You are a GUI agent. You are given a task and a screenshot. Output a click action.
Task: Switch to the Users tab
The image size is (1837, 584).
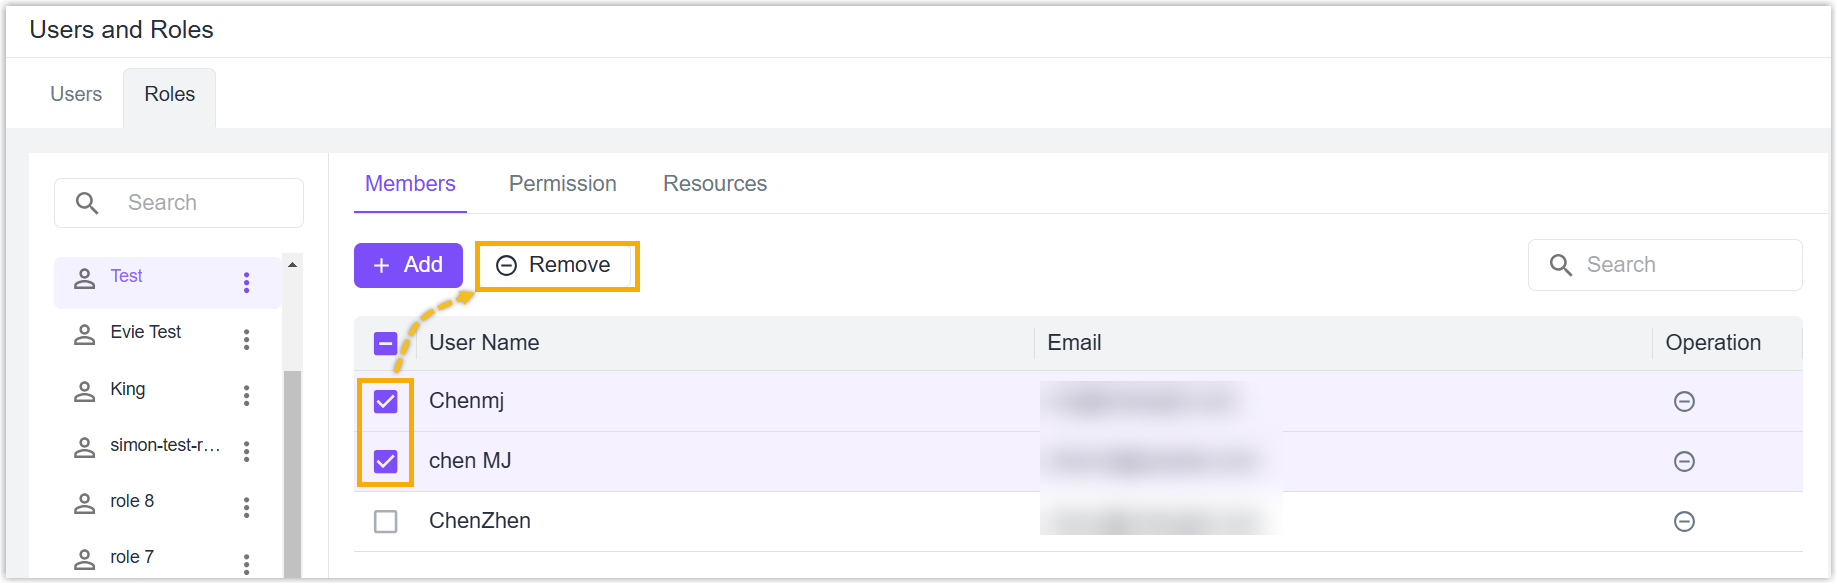pos(76,94)
